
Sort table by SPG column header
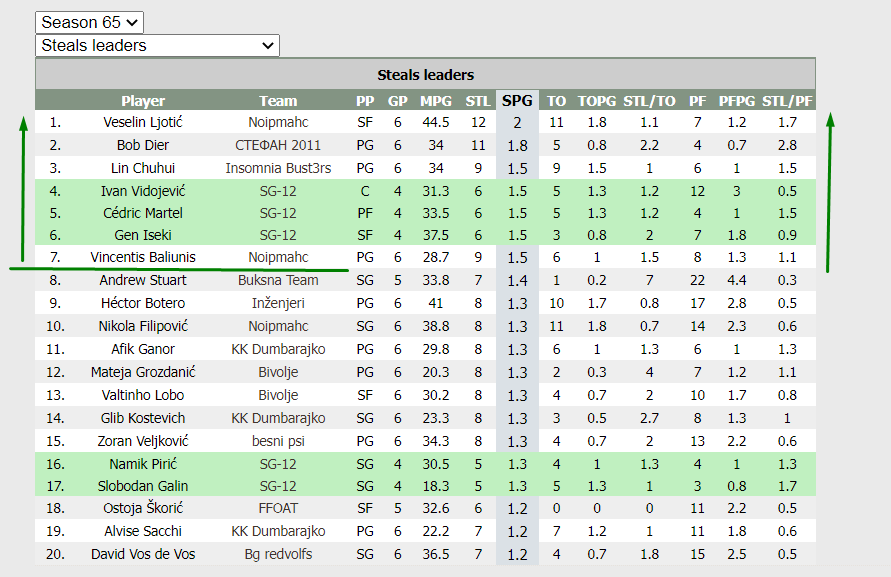pos(517,101)
